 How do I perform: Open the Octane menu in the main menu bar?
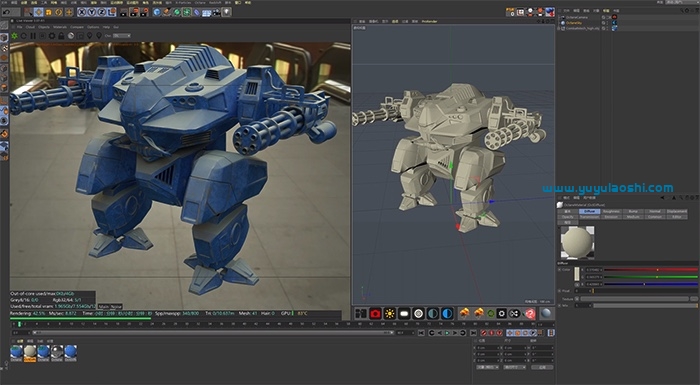click(x=200, y=3)
